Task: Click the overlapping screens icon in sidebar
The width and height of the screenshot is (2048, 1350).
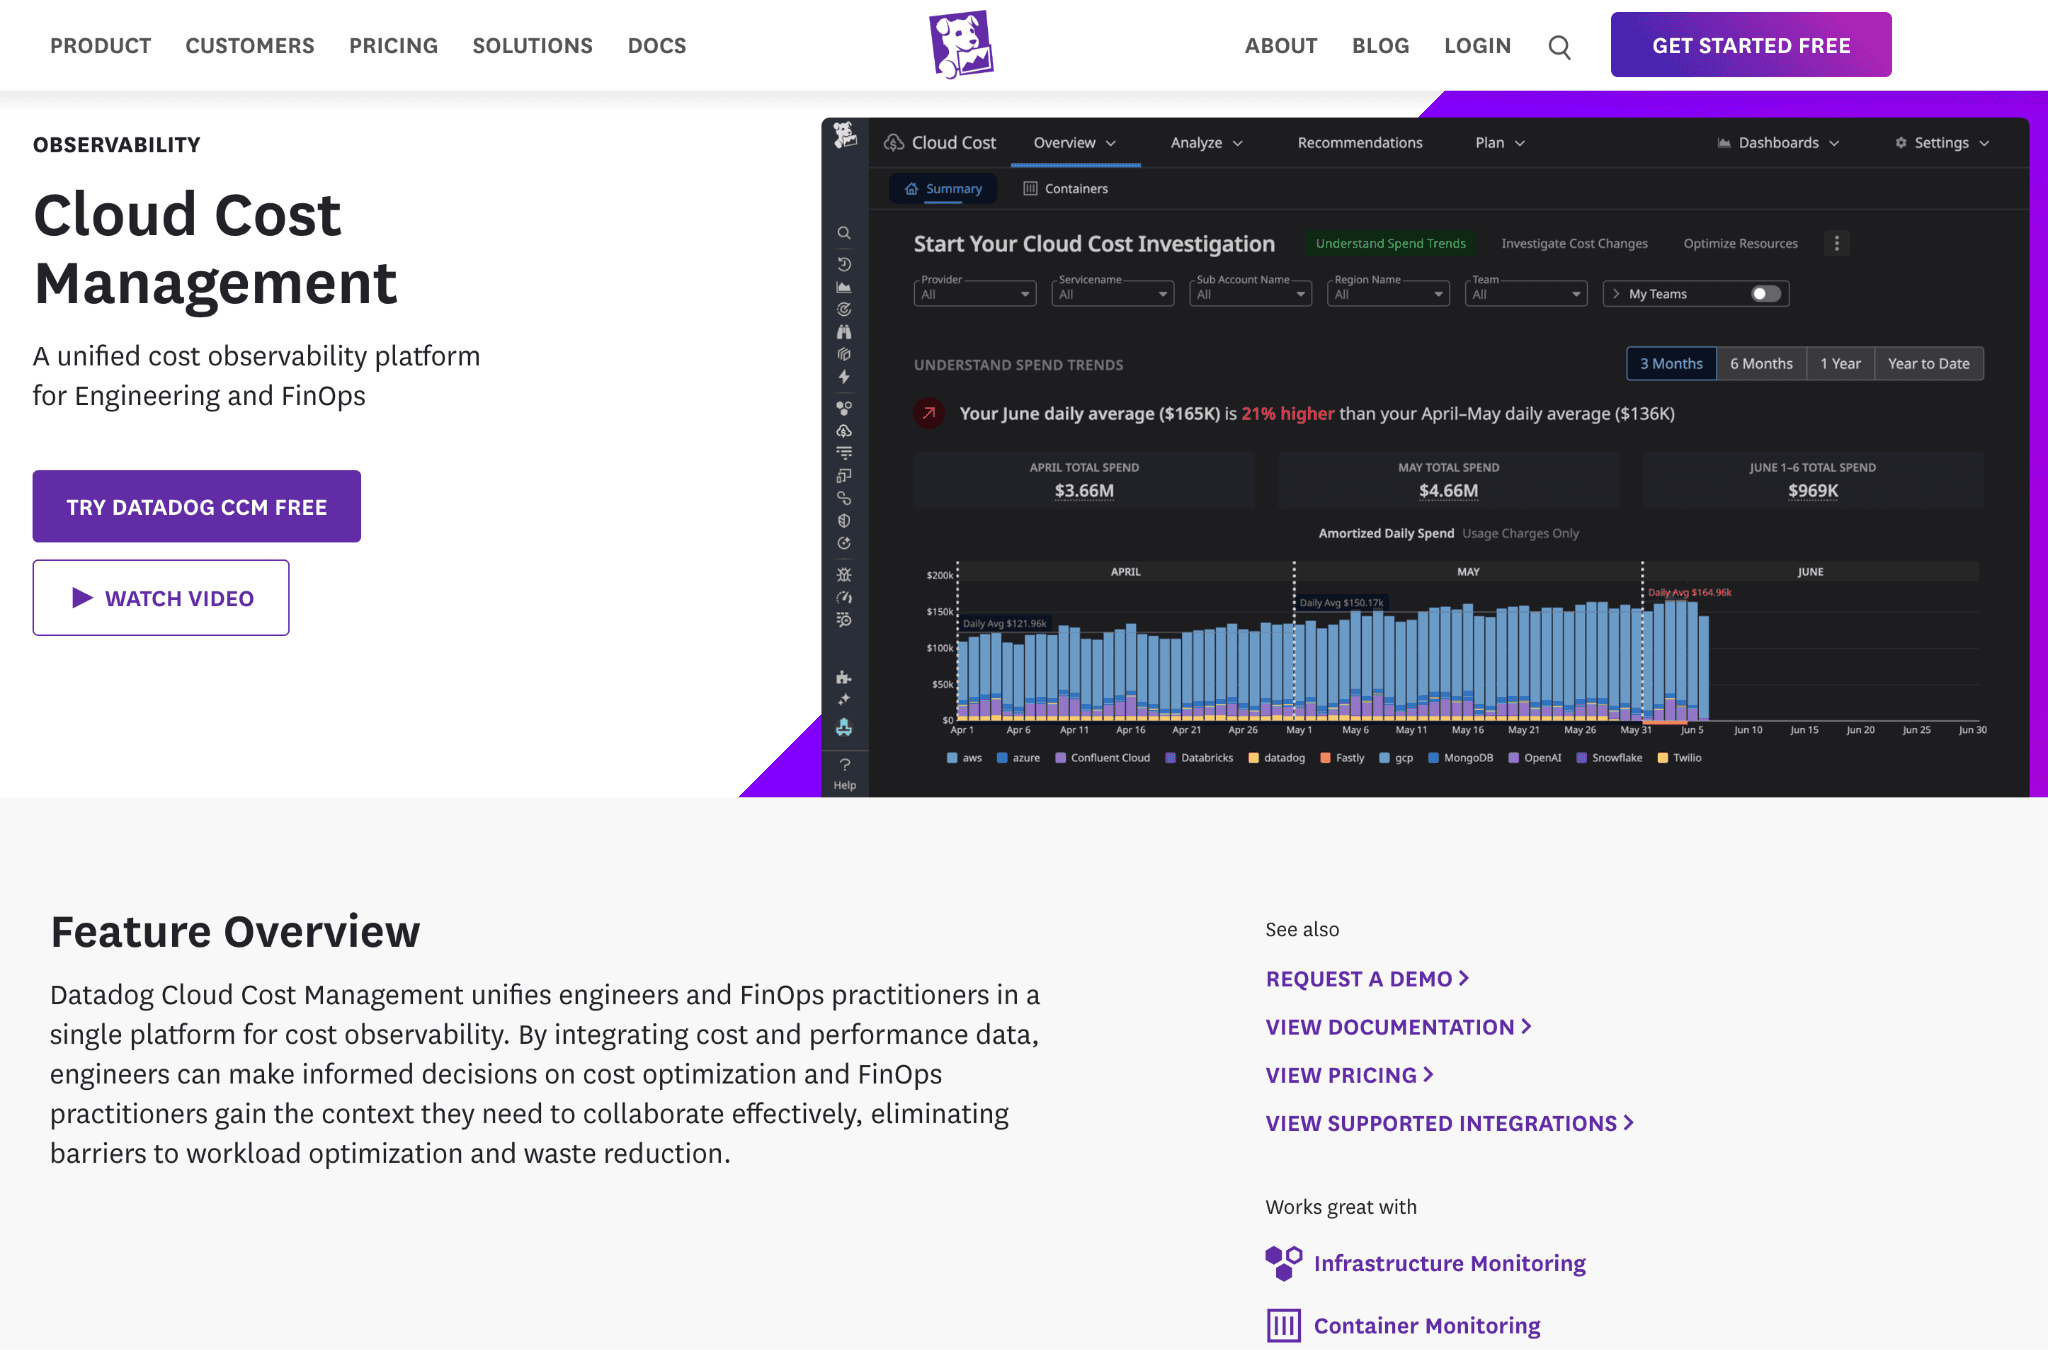Action: [x=844, y=476]
